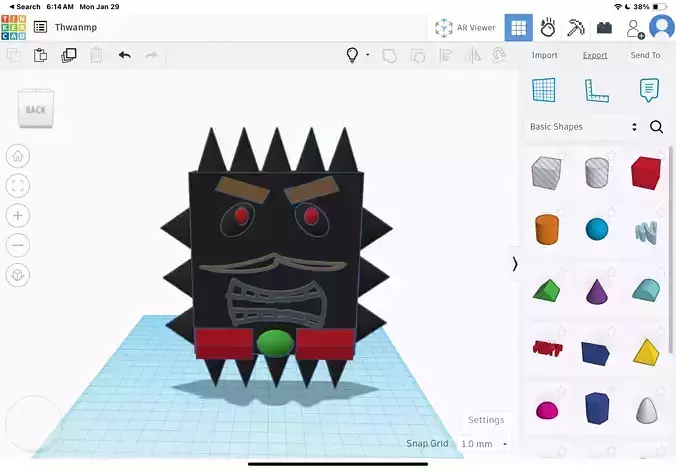The height and width of the screenshot is (470, 676).
Task: Click the Zoom out button
Action: point(18,245)
